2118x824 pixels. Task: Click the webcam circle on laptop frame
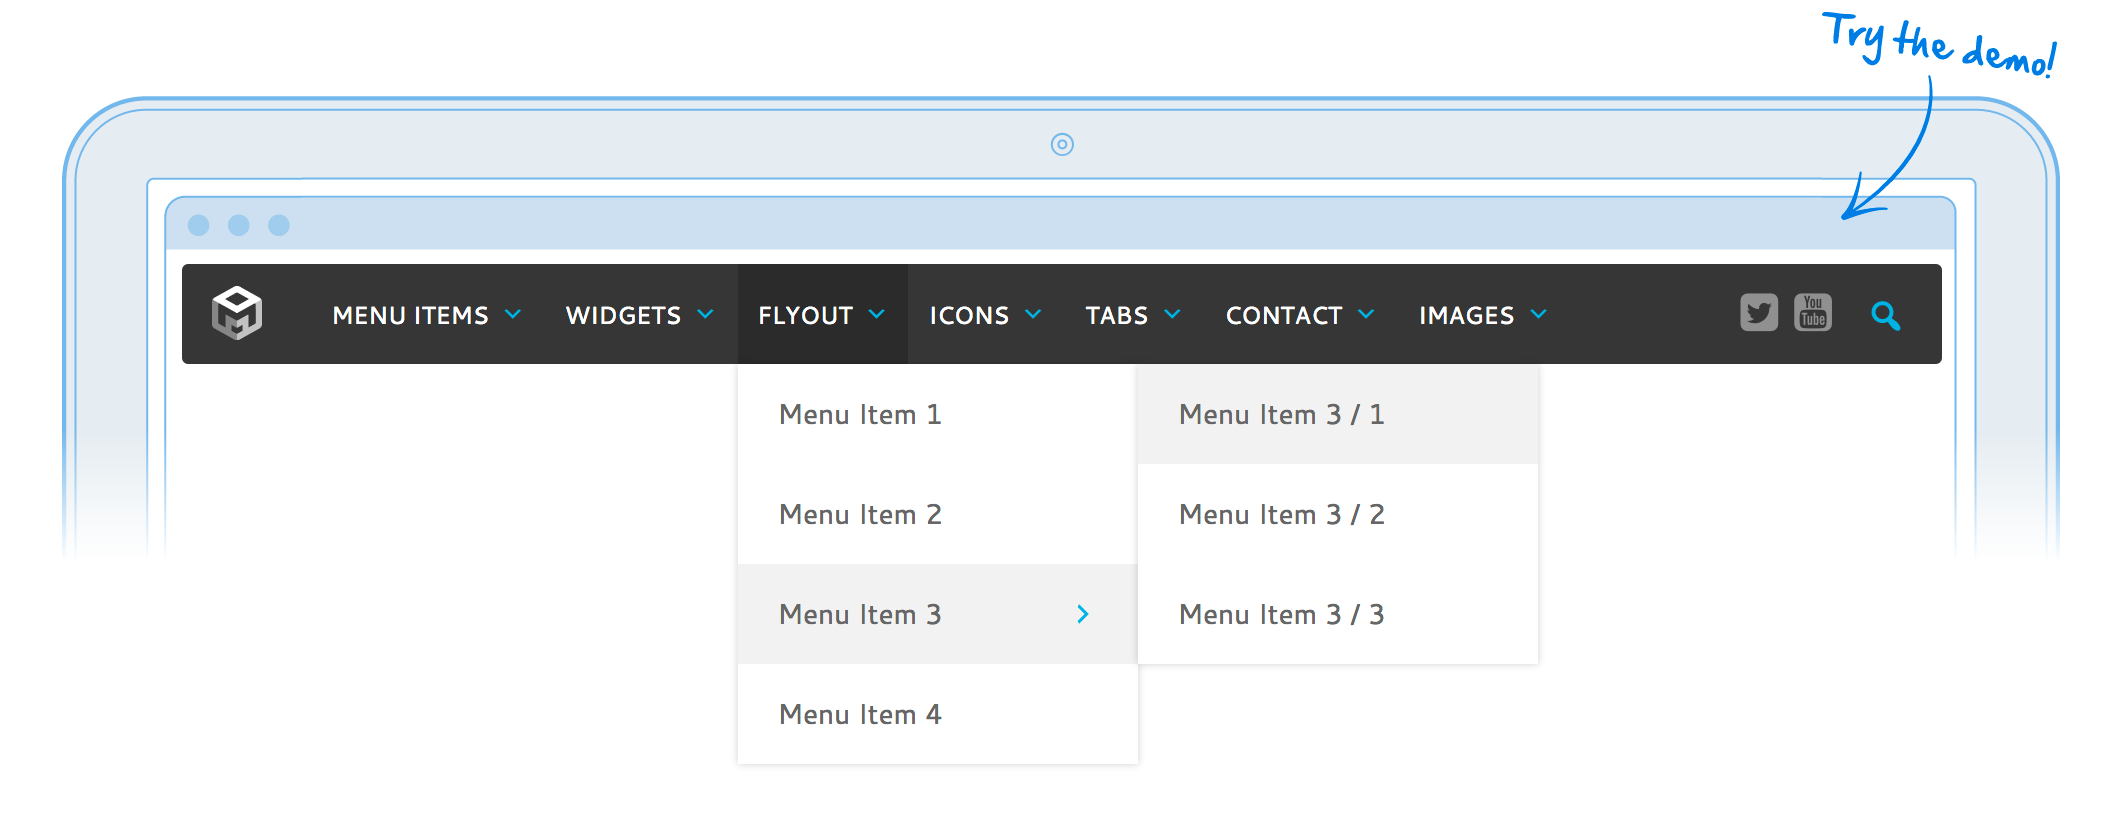pos(1062,145)
